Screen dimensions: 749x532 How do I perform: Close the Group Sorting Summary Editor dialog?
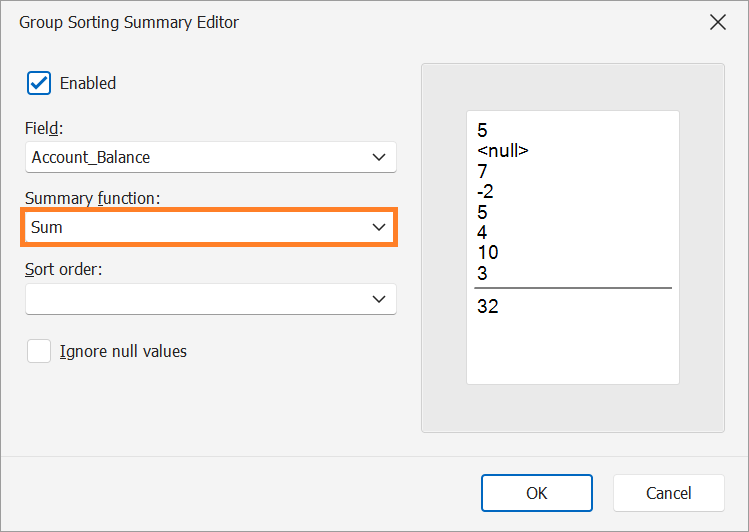point(717,22)
